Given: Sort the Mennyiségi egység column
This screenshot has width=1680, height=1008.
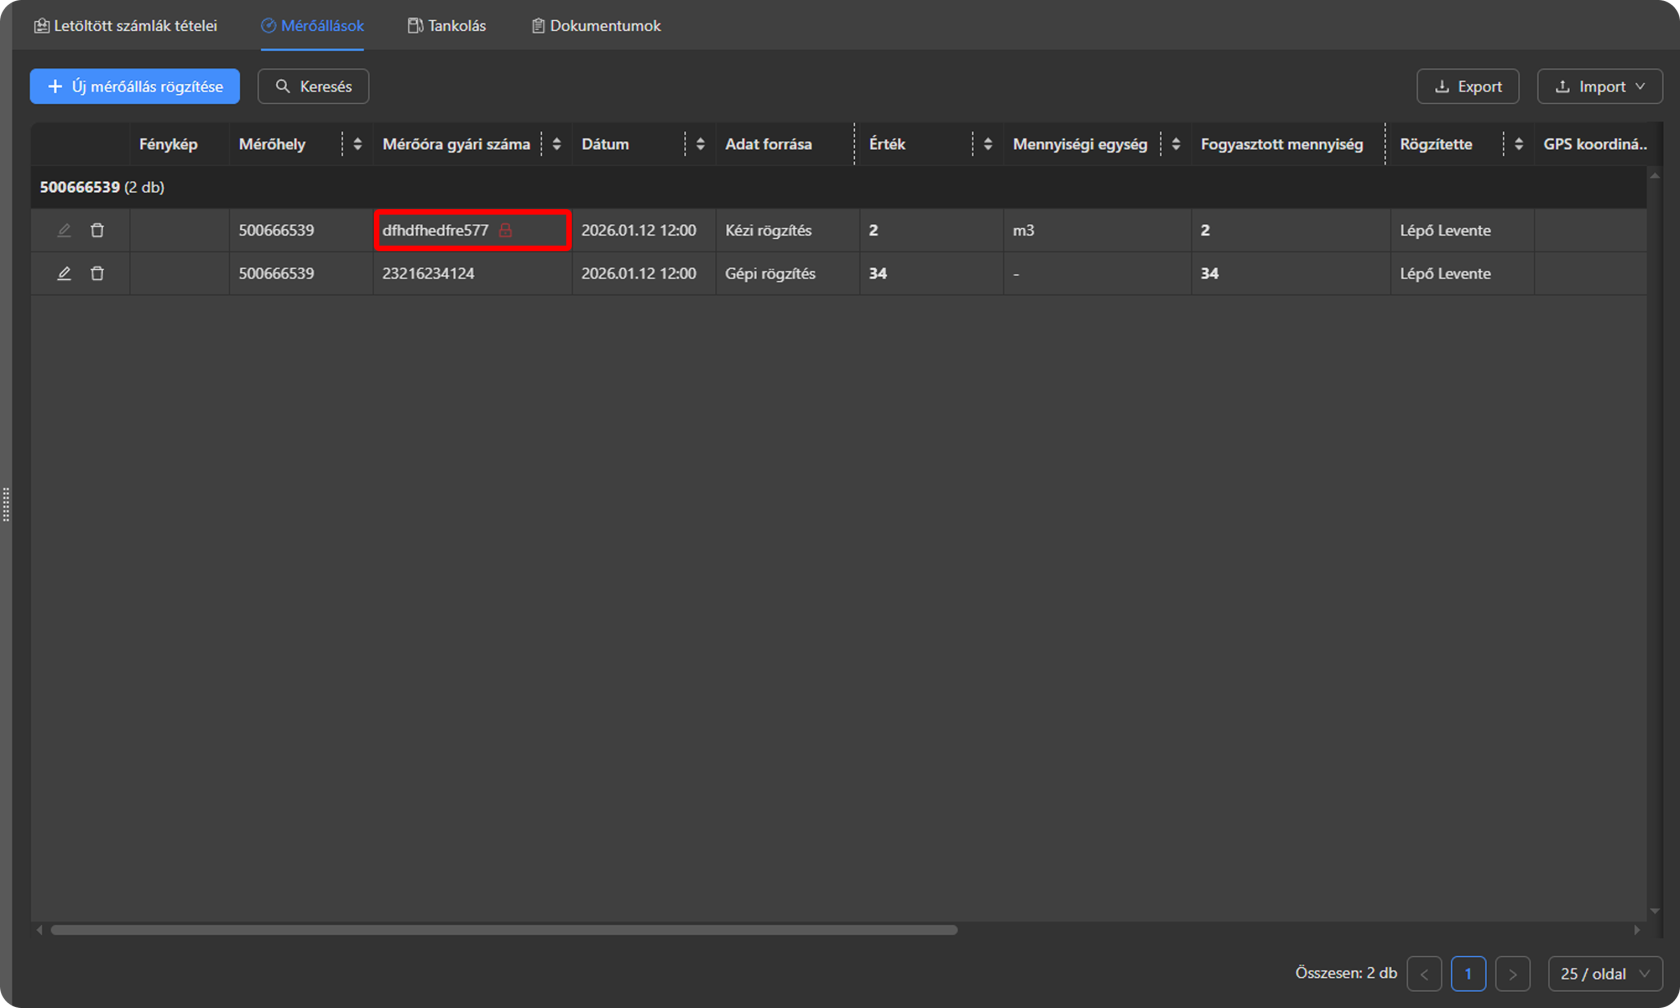Looking at the screenshot, I should click(1175, 144).
